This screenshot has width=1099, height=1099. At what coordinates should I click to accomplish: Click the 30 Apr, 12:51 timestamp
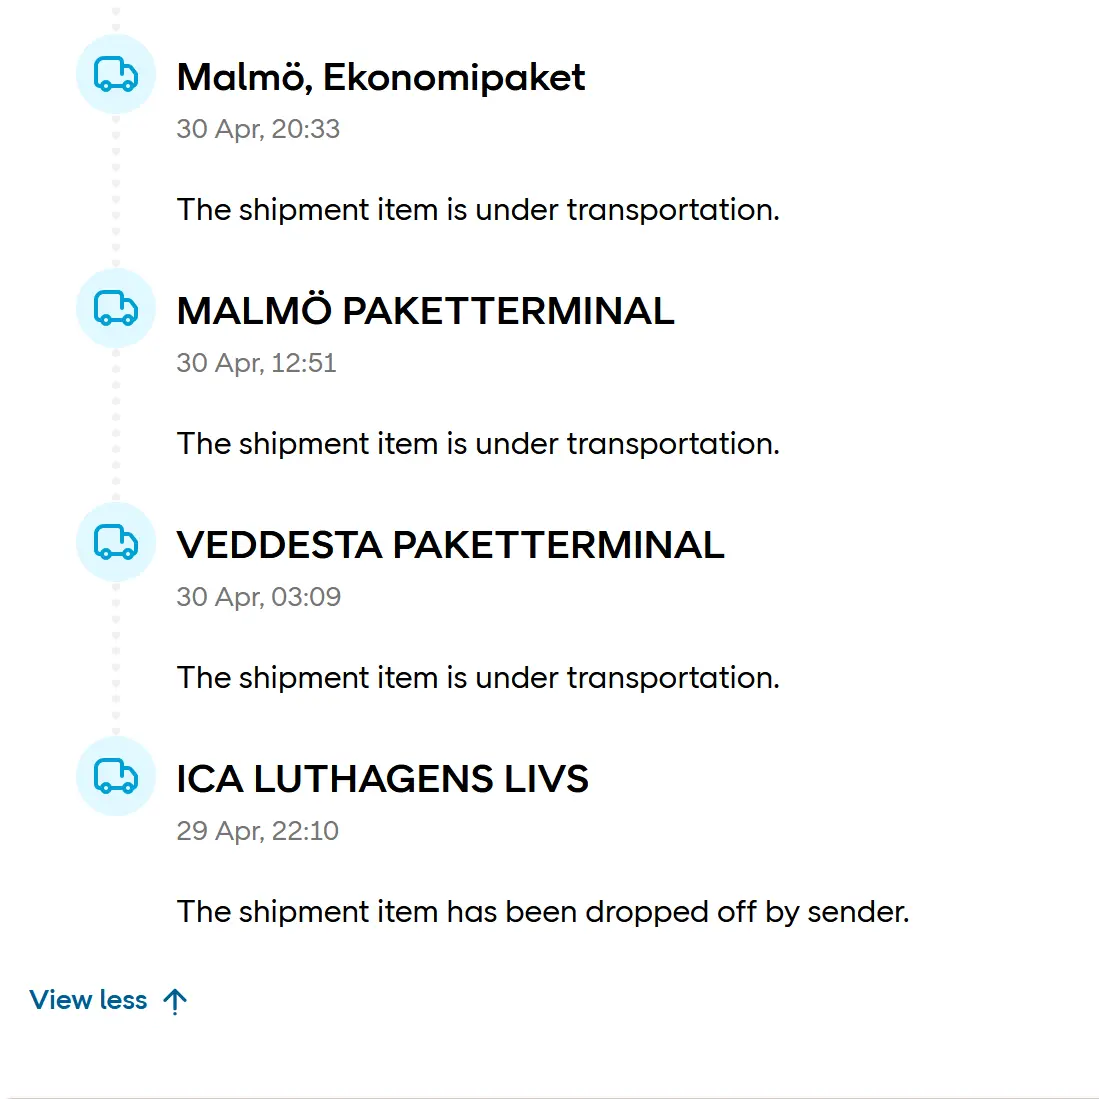coord(256,363)
